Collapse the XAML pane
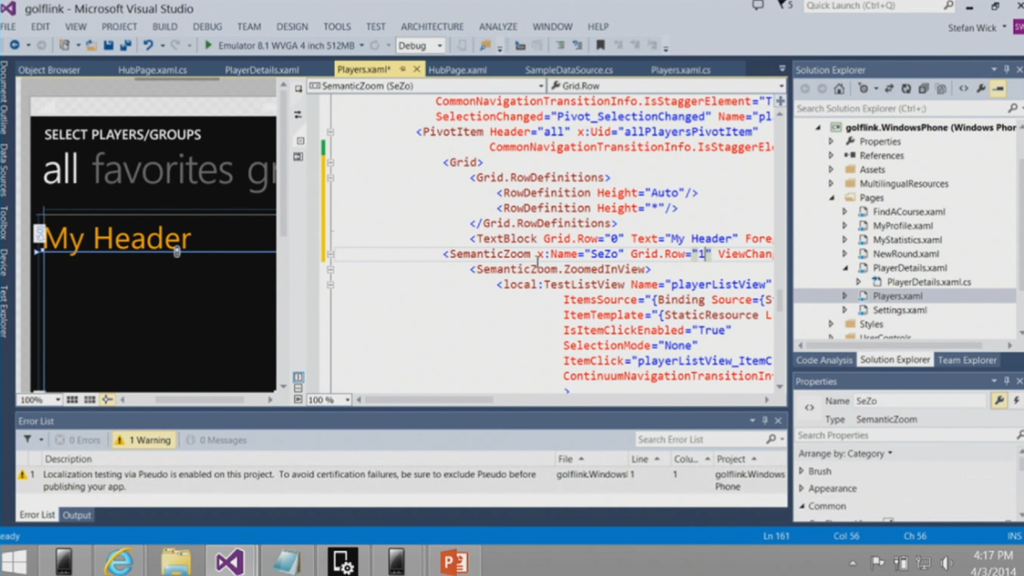Screen dimensions: 1024x576 pyautogui.click(x=298, y=400)
